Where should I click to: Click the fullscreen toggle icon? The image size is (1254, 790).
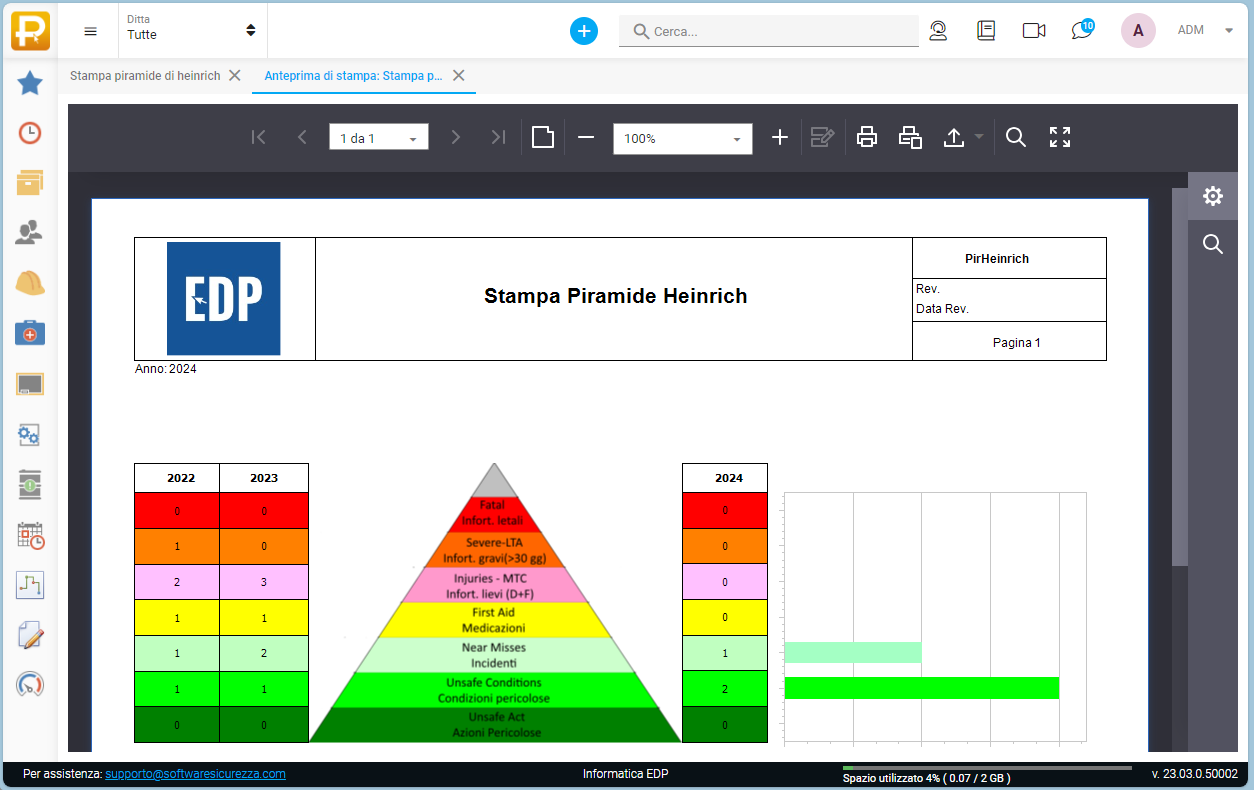(1060, 138)
